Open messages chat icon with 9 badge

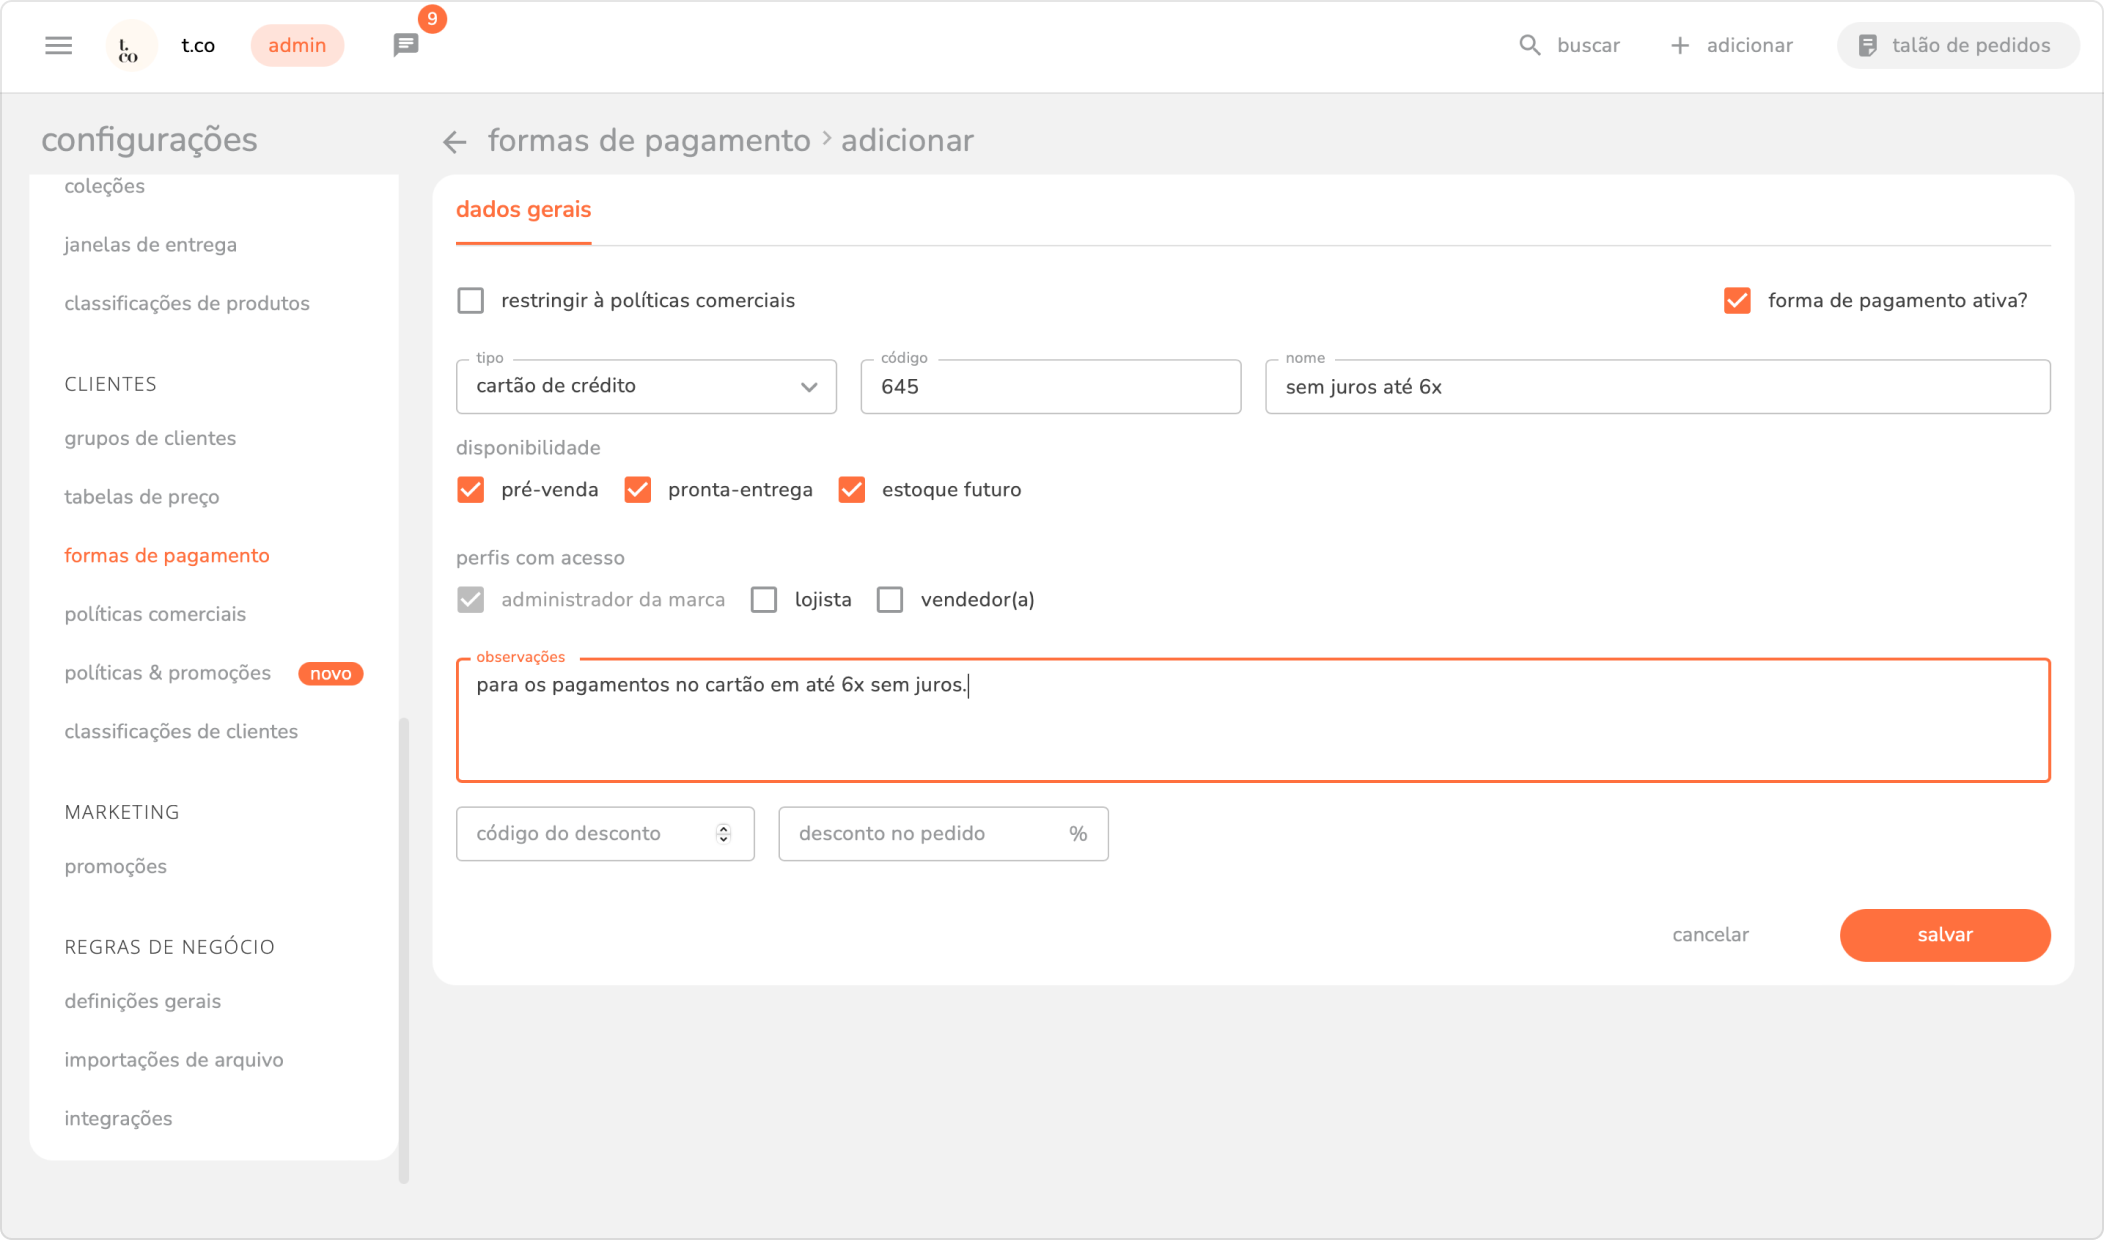pos(406,45)
